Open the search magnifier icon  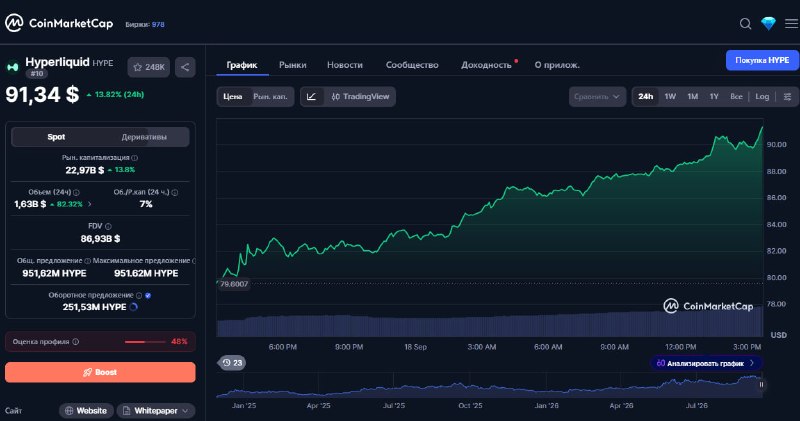tap(745, 24)
